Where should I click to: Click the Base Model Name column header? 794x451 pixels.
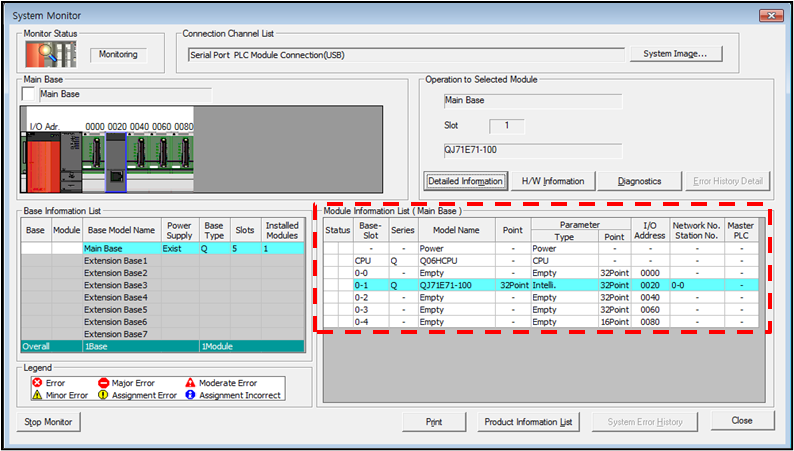tap(122, 230)
